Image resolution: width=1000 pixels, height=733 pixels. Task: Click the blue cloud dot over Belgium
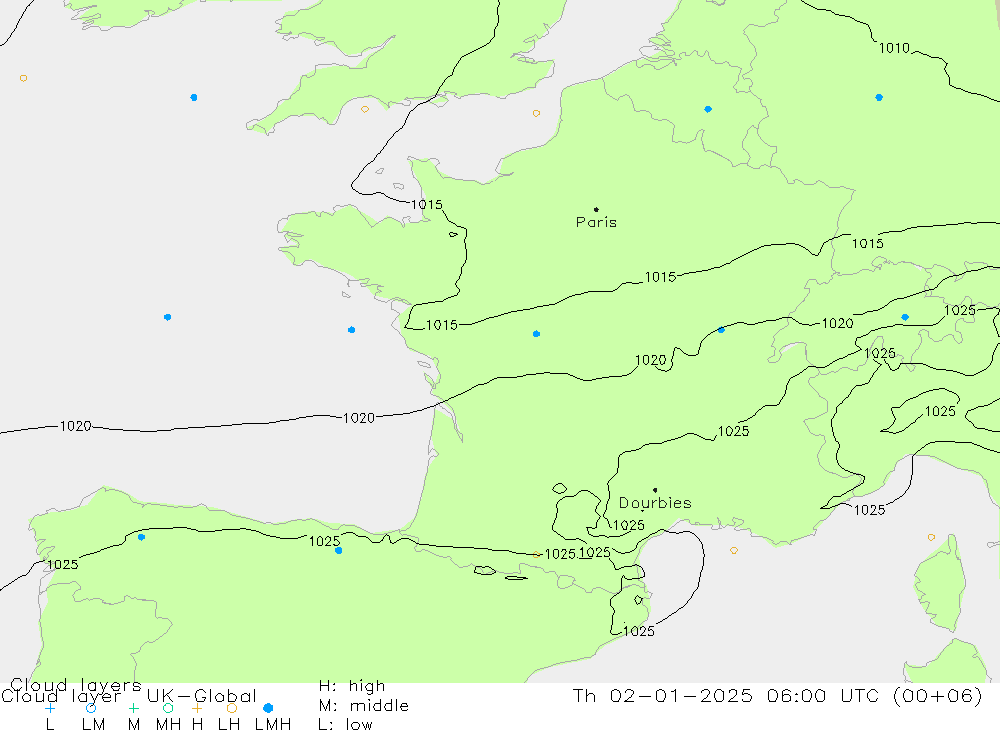(x=708, y=109)
